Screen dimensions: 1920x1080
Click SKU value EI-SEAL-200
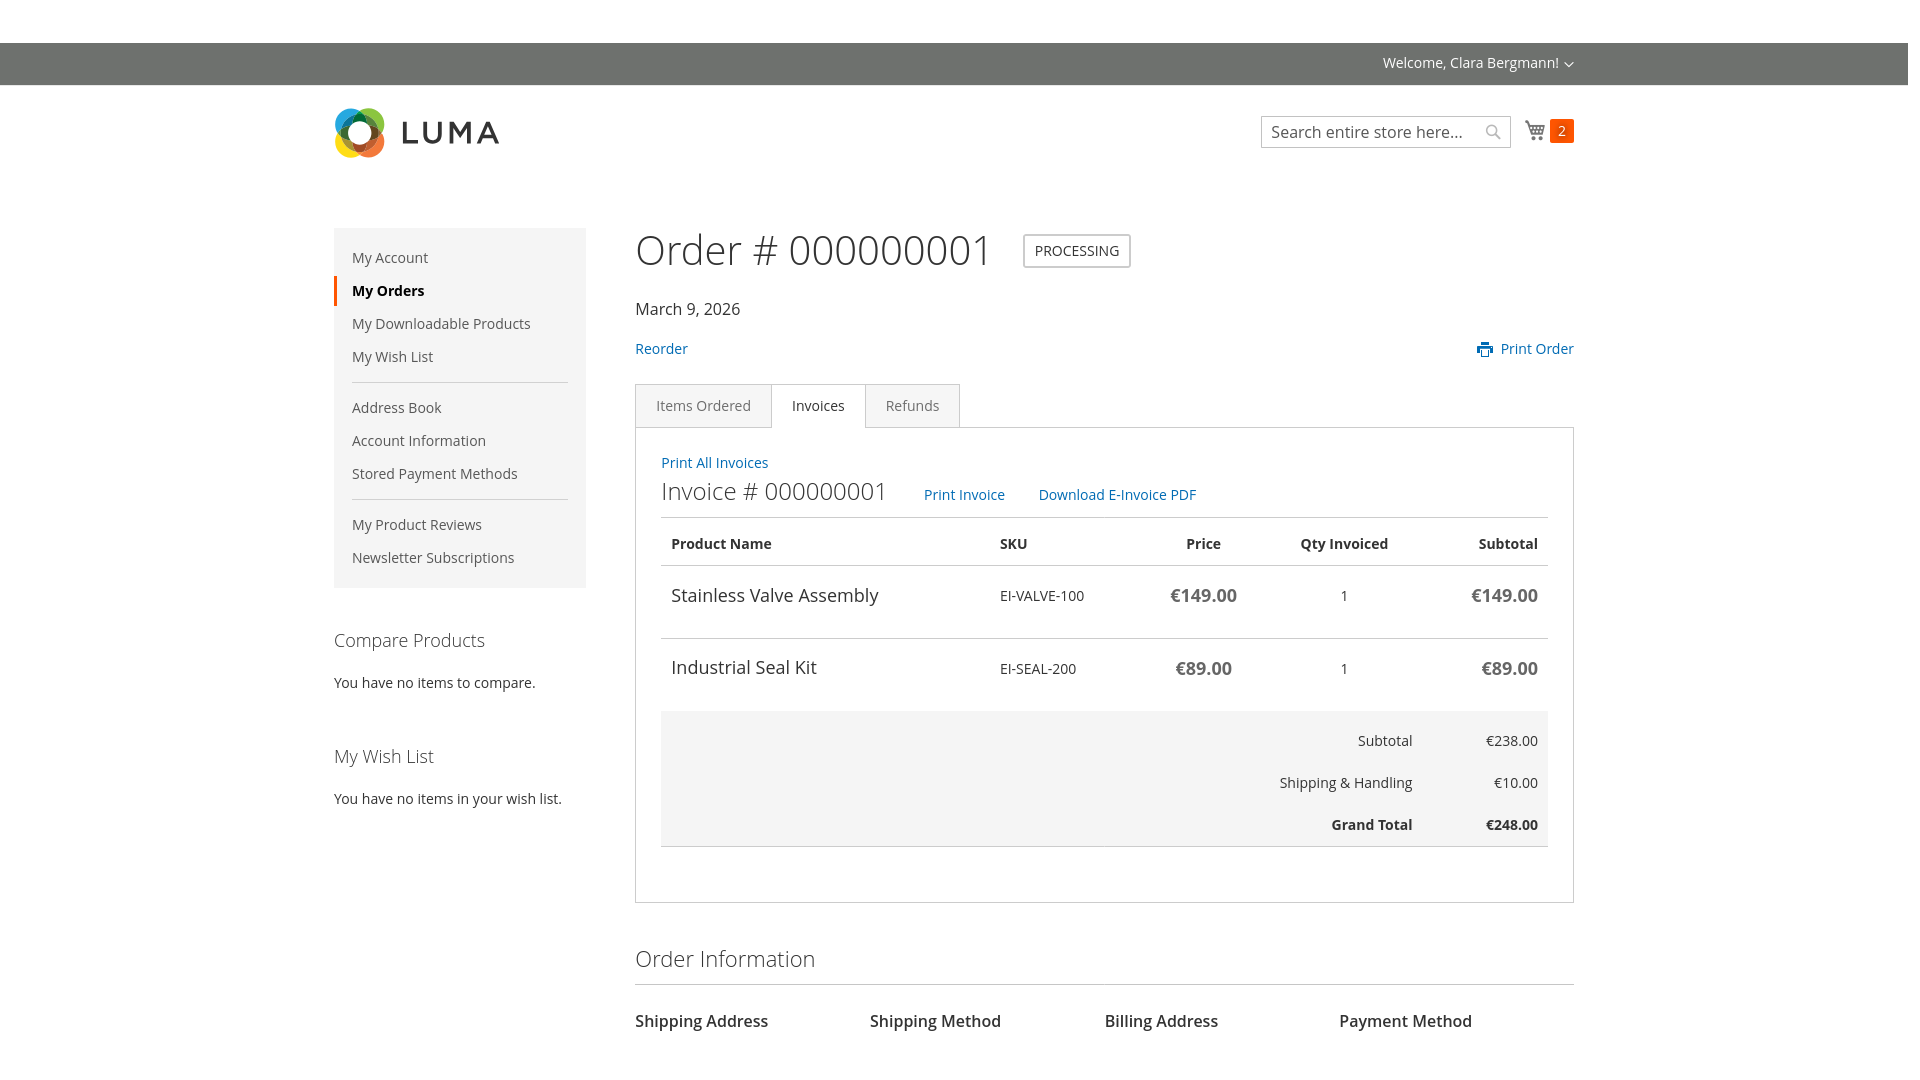tap(1037, 669)
